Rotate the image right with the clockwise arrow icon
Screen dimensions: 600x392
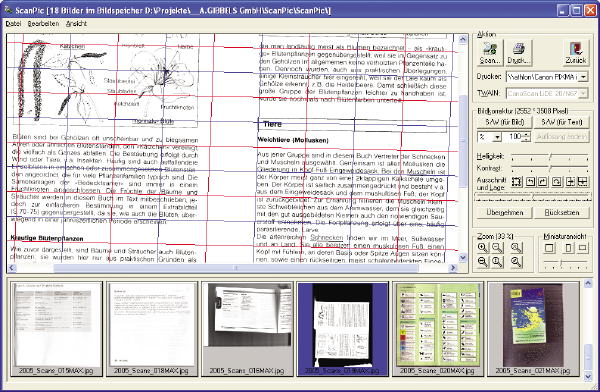pyautogui.click(x=543, y=182)
